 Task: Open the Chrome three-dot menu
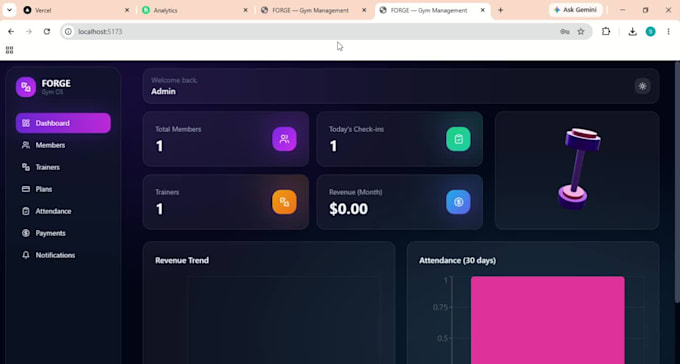click(668, 32)
